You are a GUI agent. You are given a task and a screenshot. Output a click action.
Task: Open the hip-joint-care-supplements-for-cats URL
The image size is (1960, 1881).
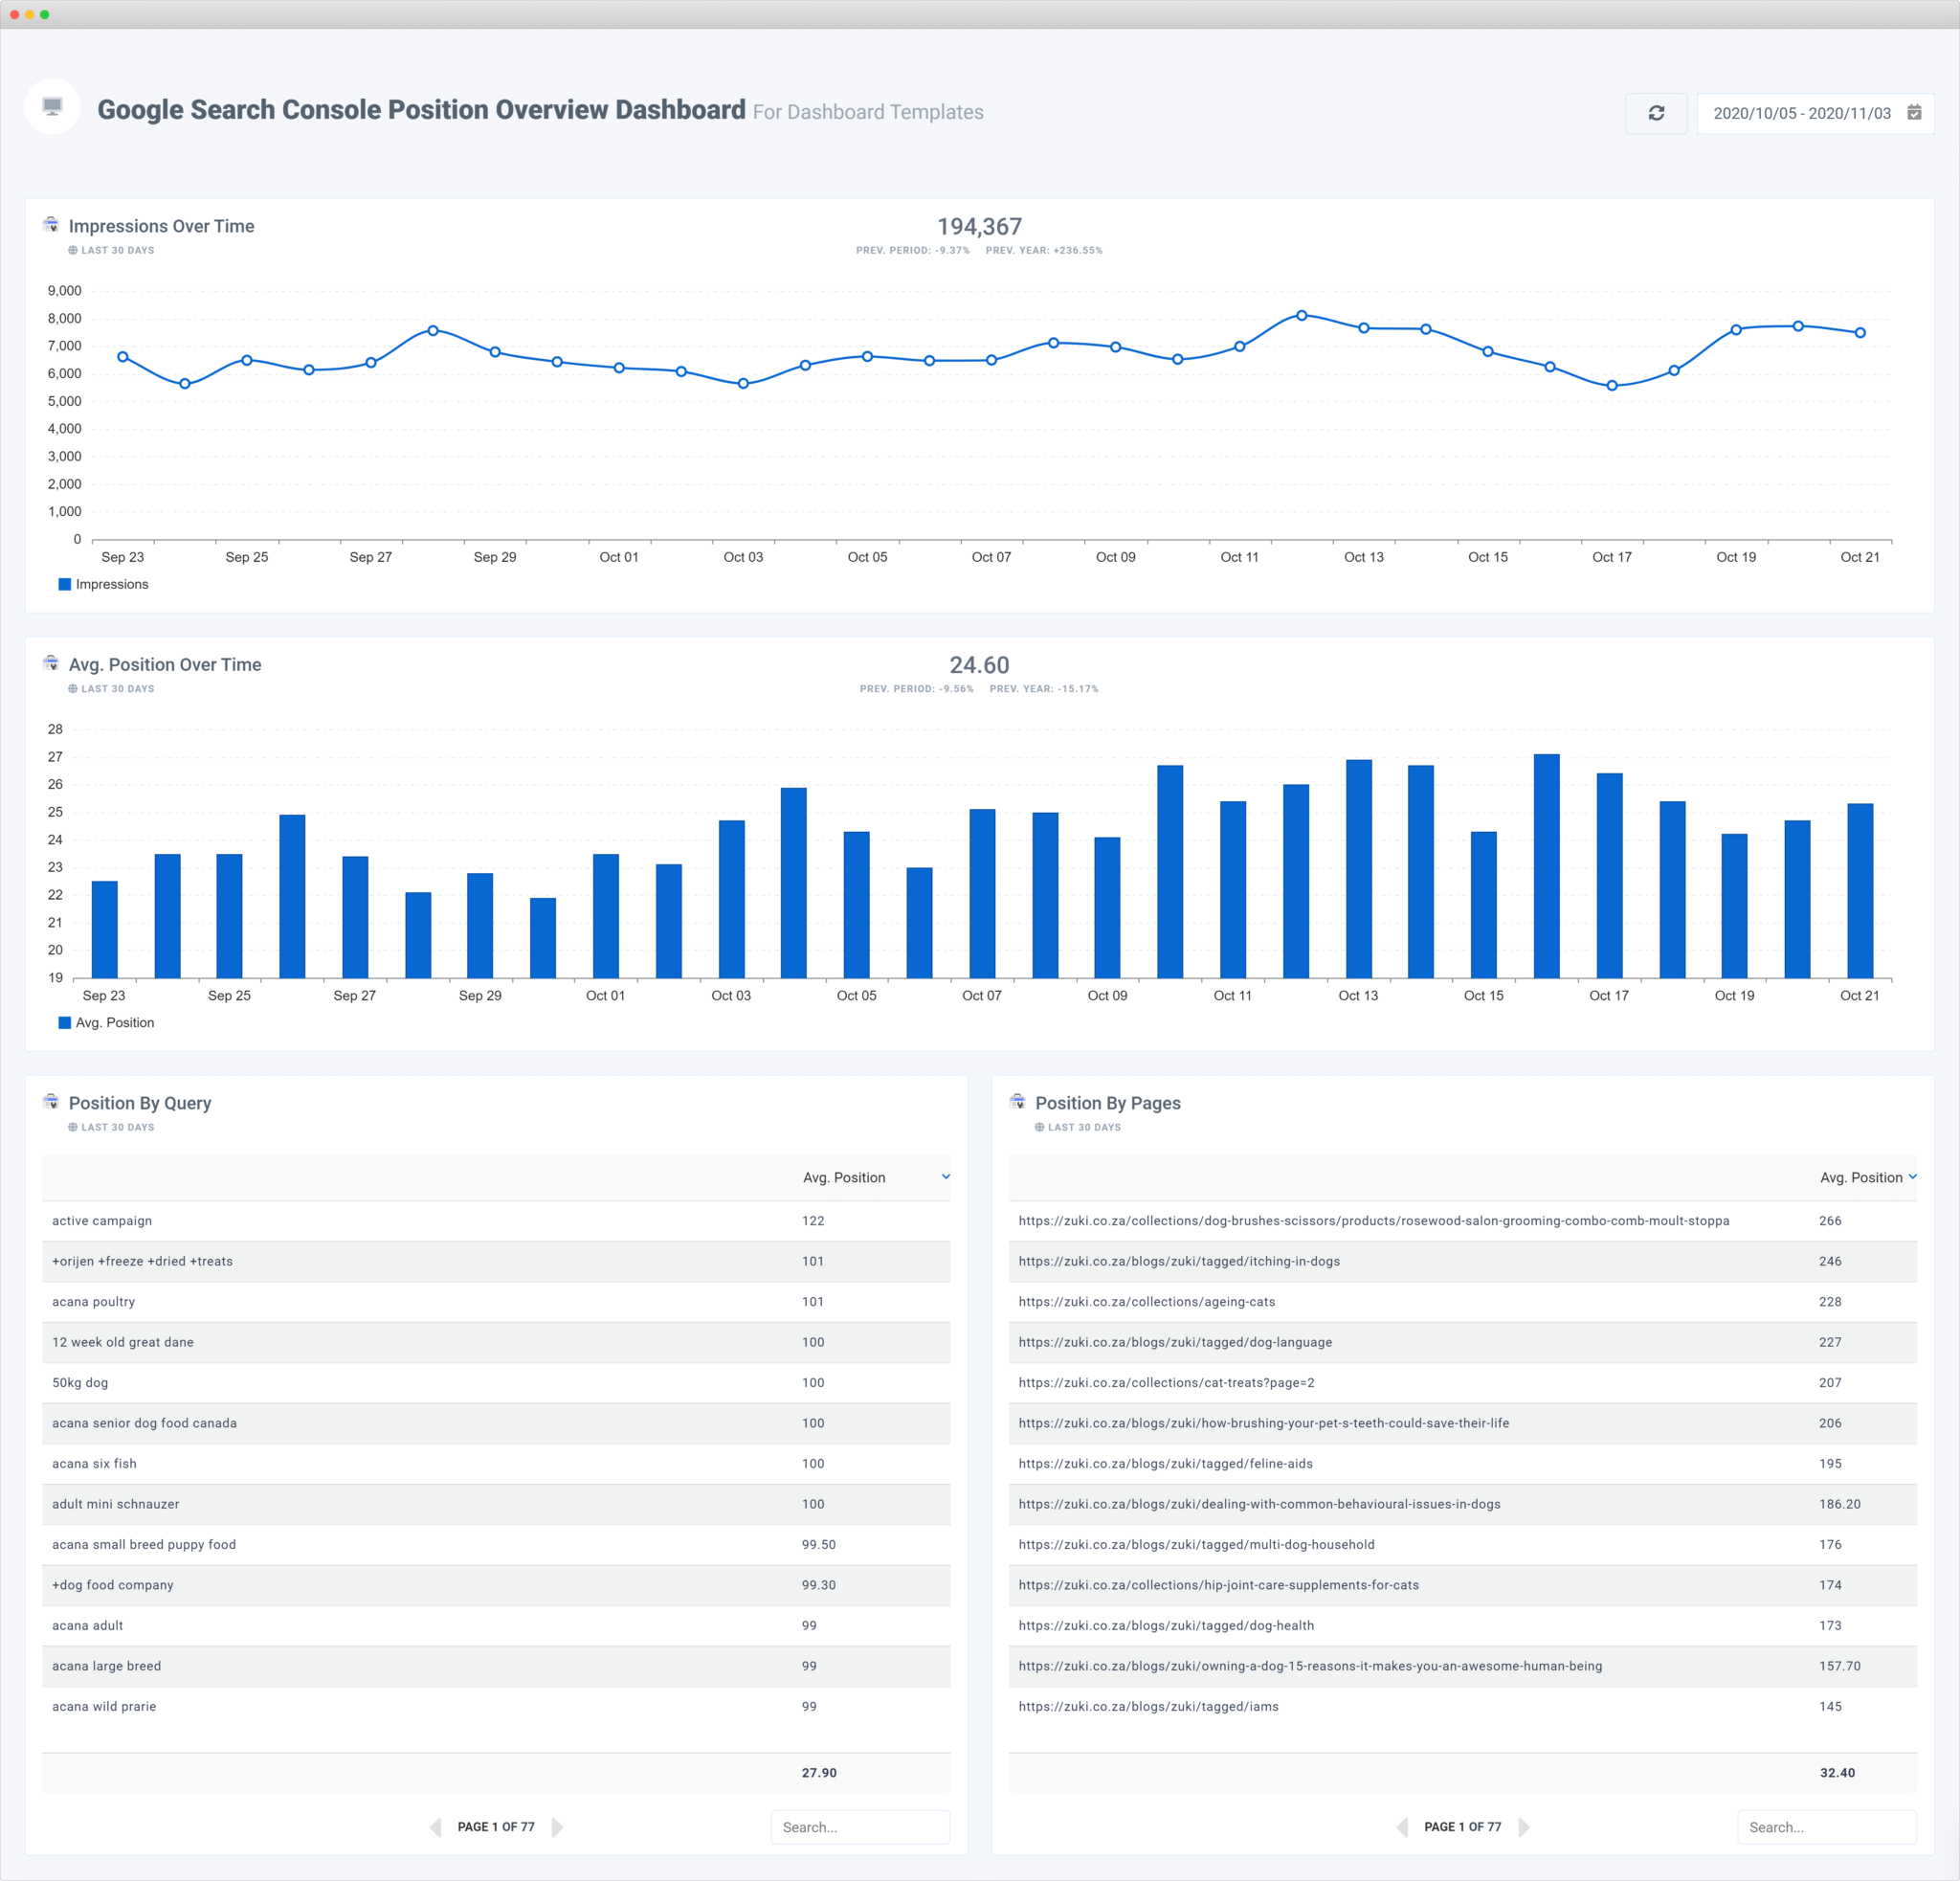[1219, 1585]
